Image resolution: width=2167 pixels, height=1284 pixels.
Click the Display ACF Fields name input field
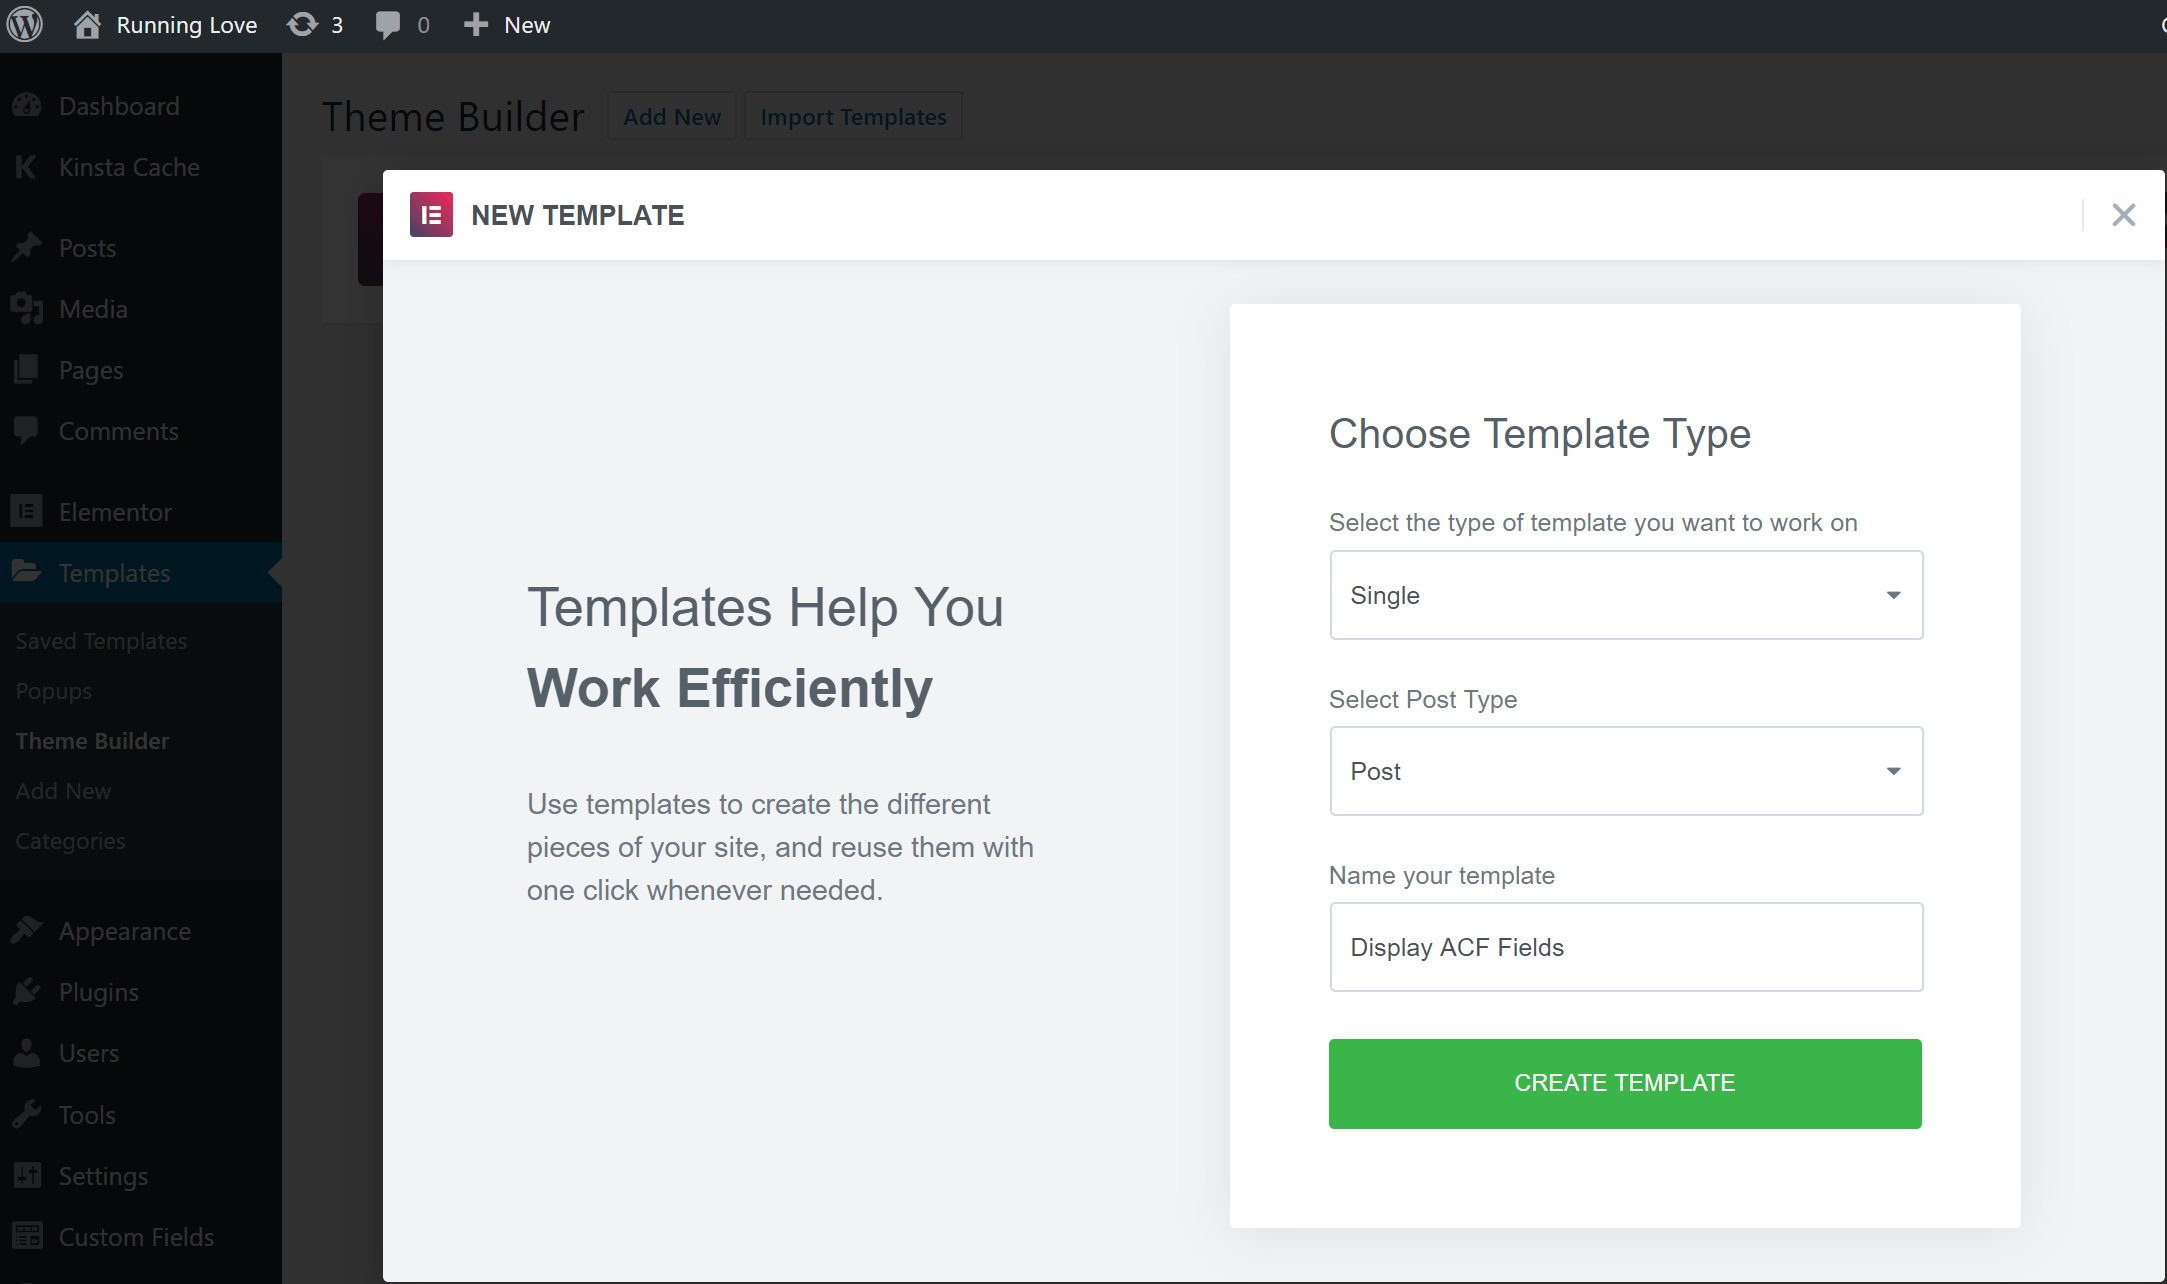coord(1624,946)
